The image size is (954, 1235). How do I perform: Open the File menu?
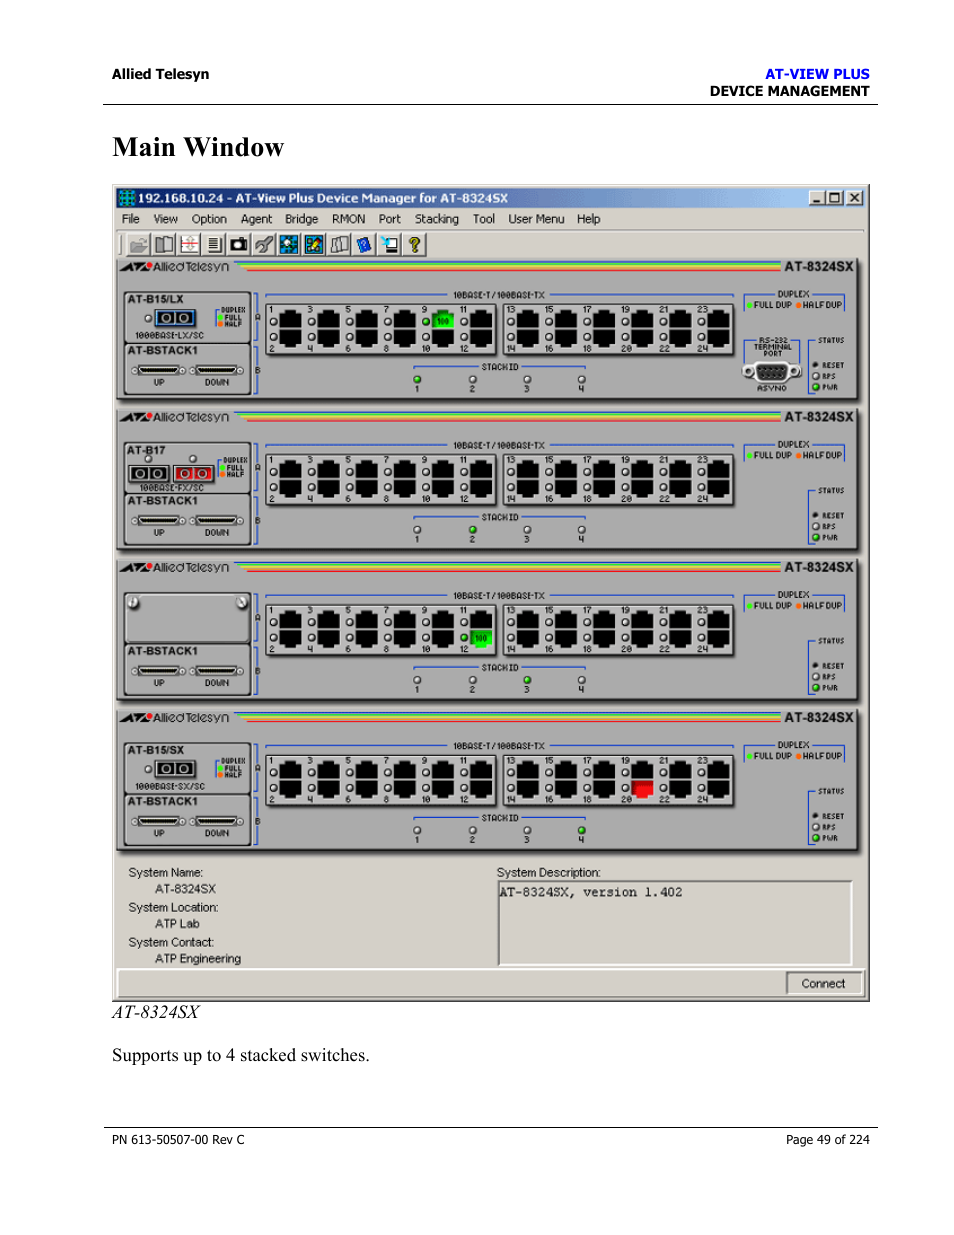click(x=131, y=219)
